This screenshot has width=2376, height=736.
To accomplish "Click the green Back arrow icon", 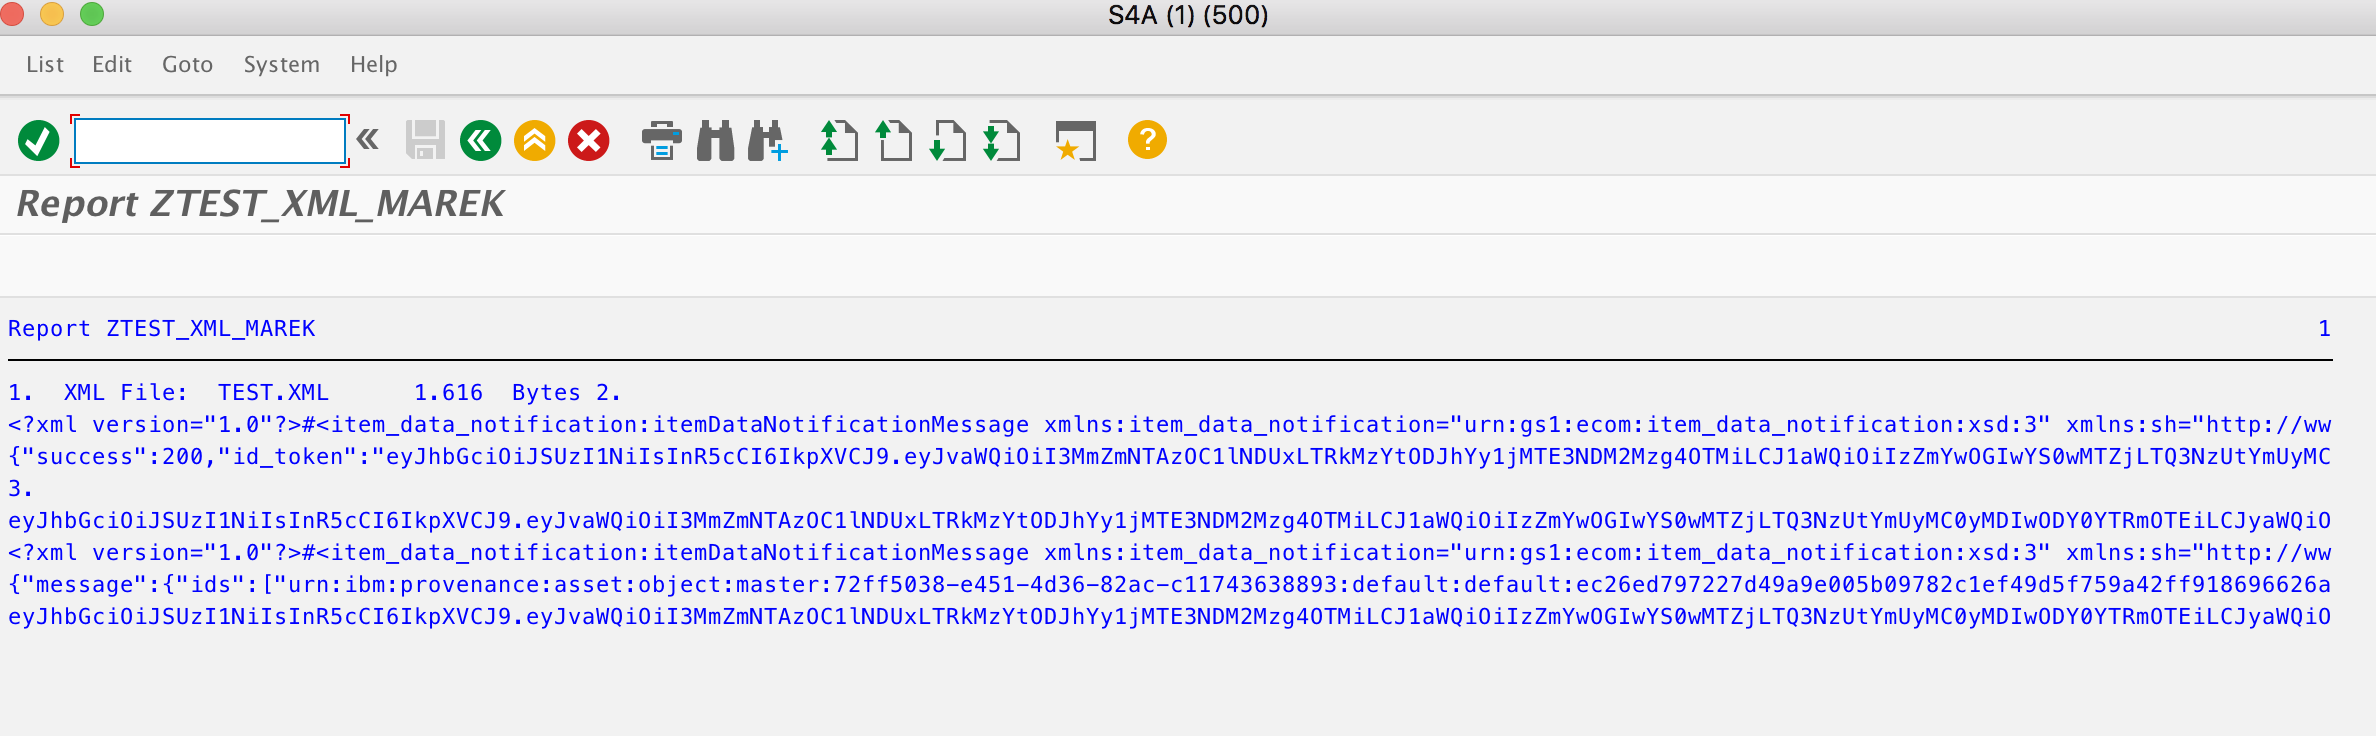I will 481,141.
